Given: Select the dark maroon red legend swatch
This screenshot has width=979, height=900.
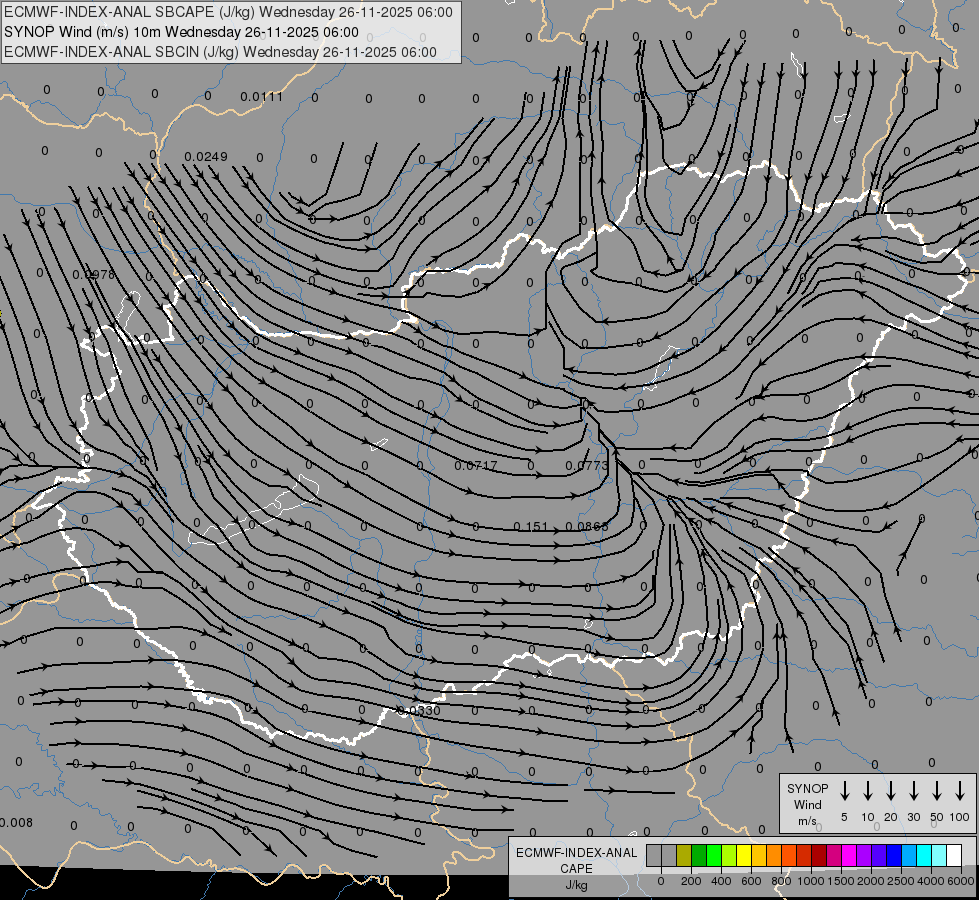Looking at the screenshot, I should click(x=819, y=855).
